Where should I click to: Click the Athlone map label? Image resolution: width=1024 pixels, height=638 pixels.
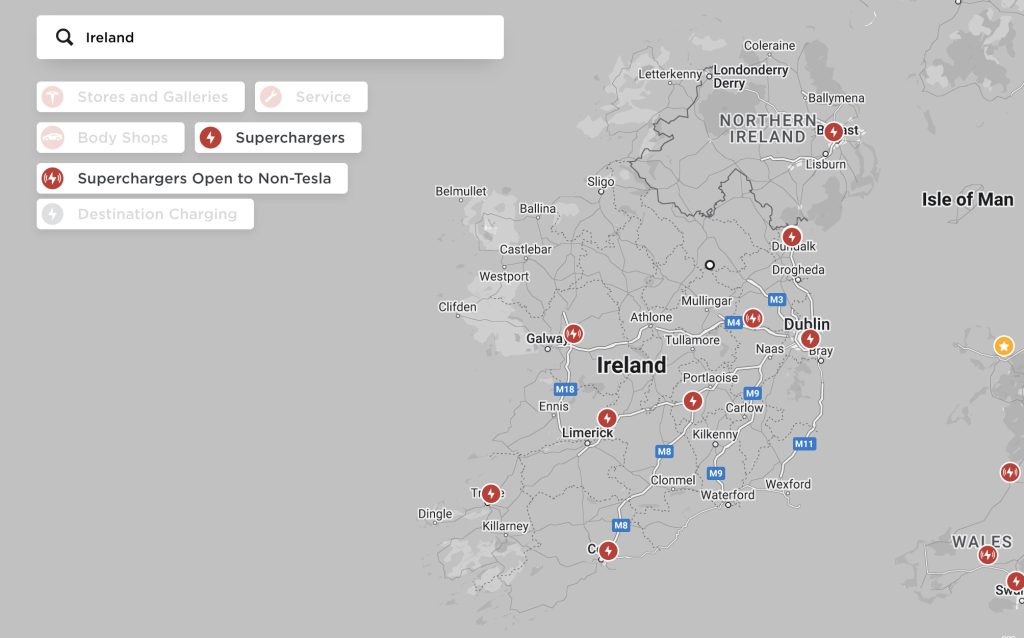coord(651,317)
